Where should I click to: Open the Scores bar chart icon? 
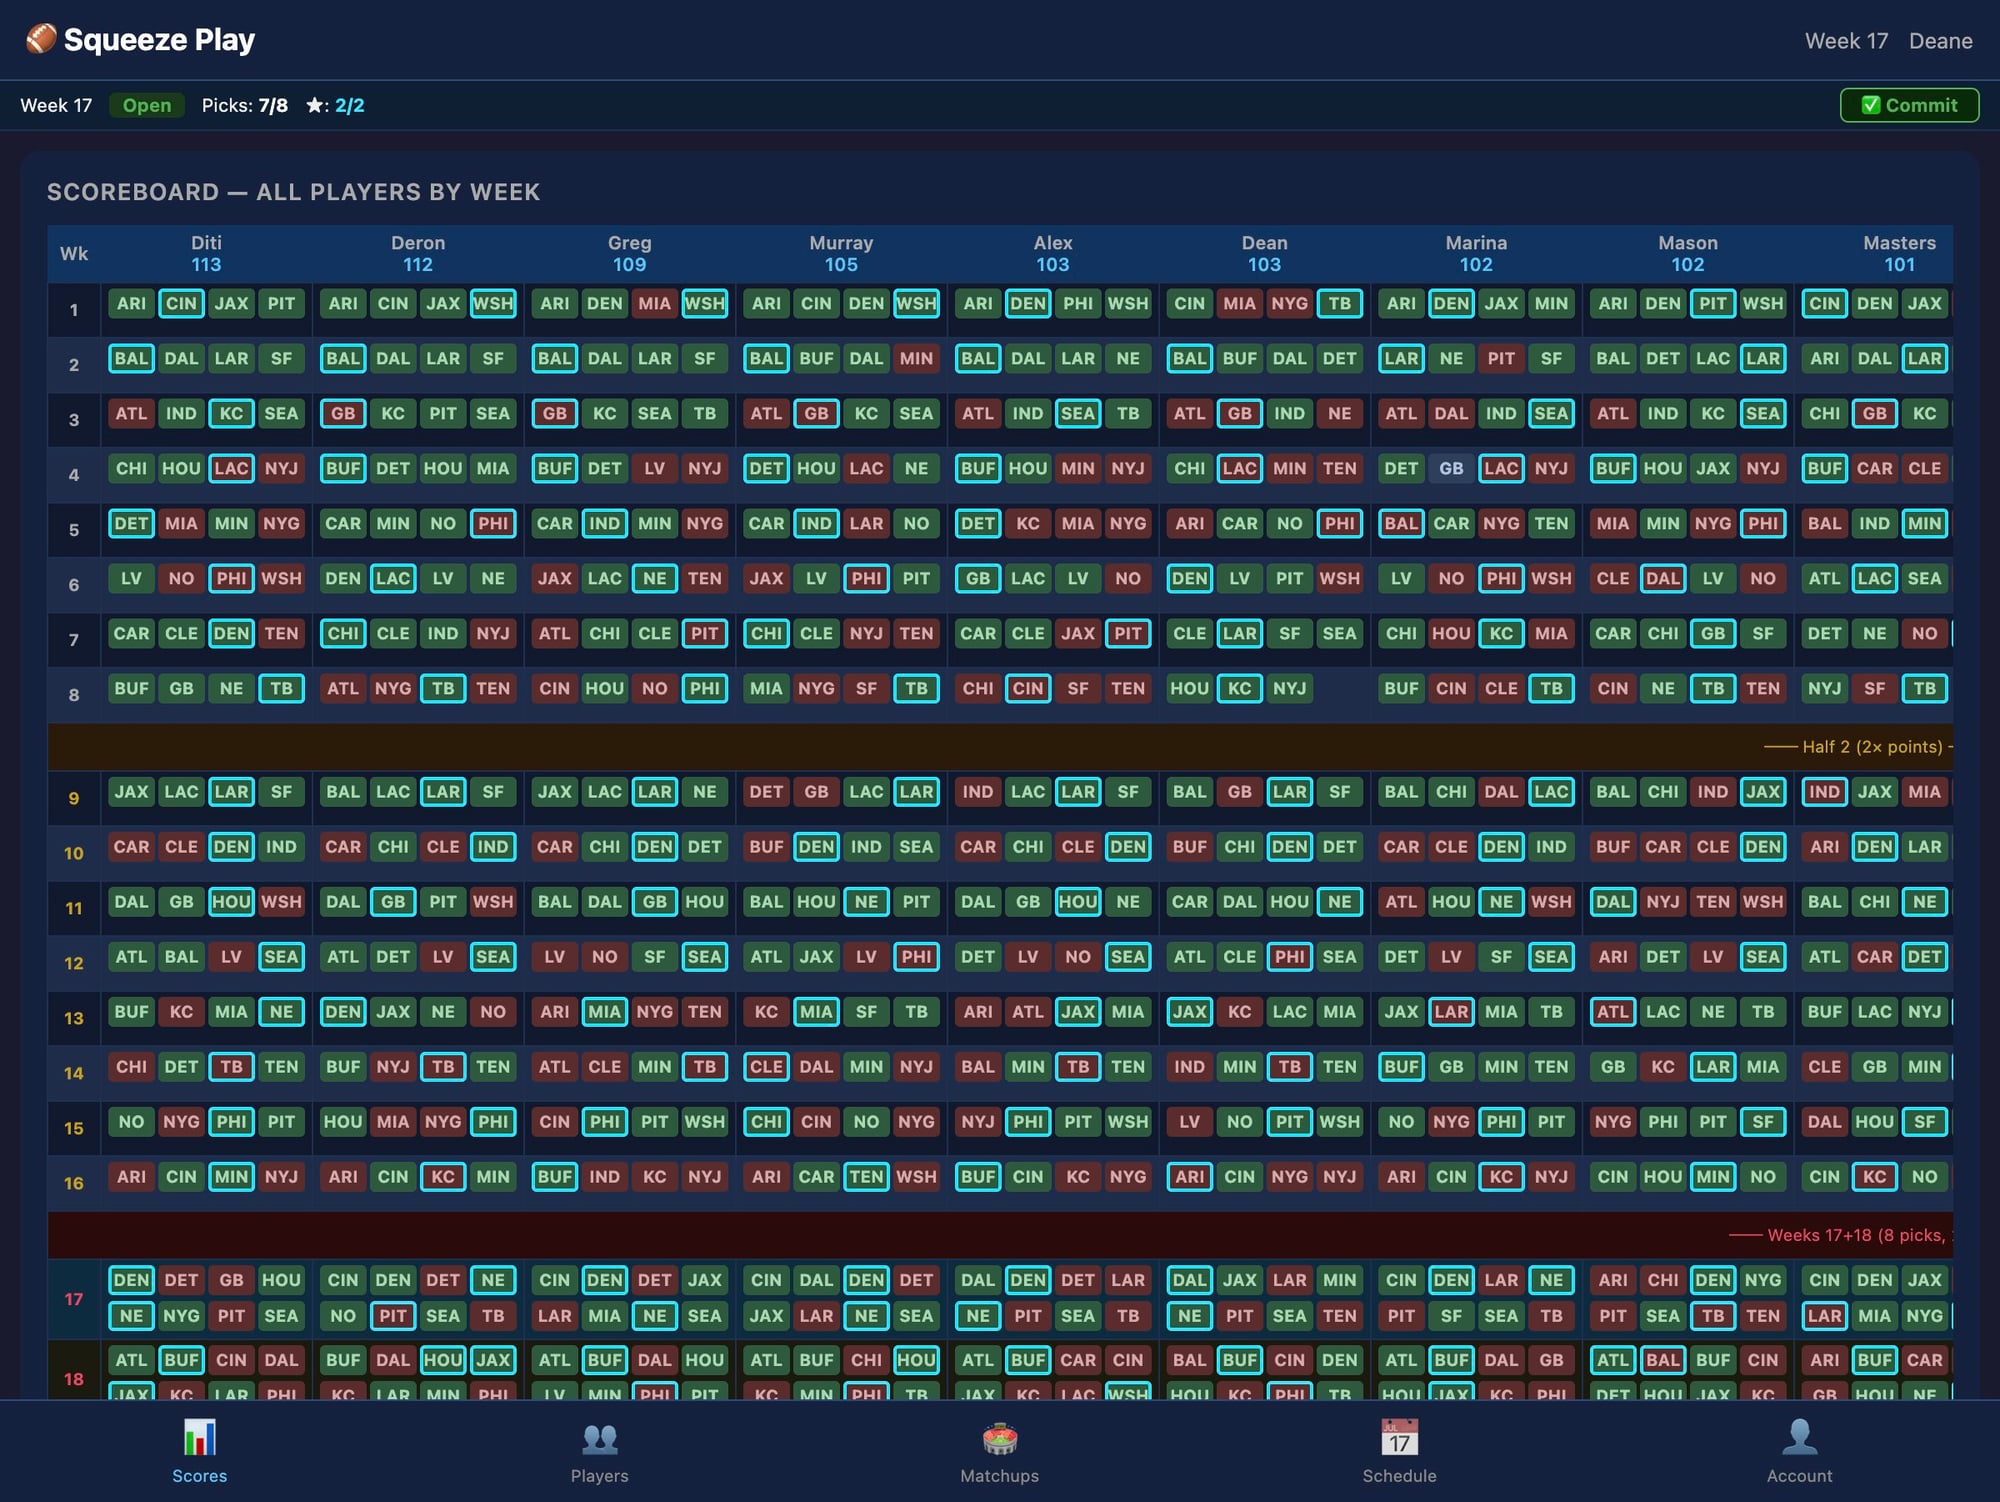(x=199, y=1438)
